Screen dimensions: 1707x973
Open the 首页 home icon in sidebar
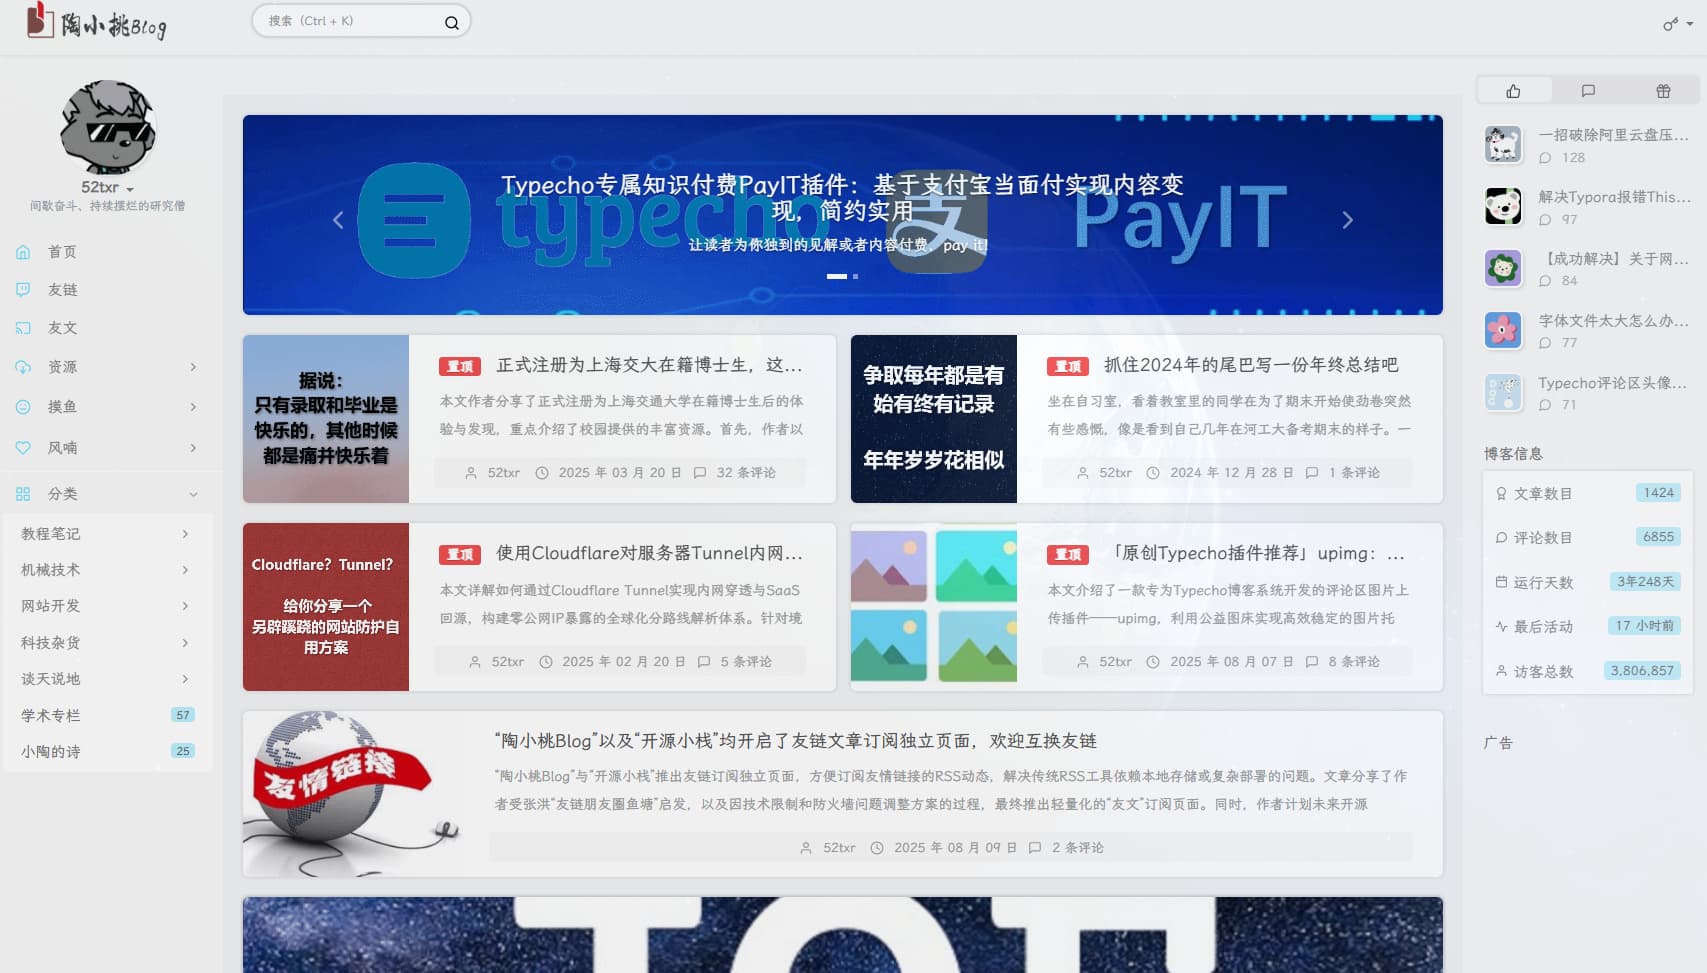point(22,252)
